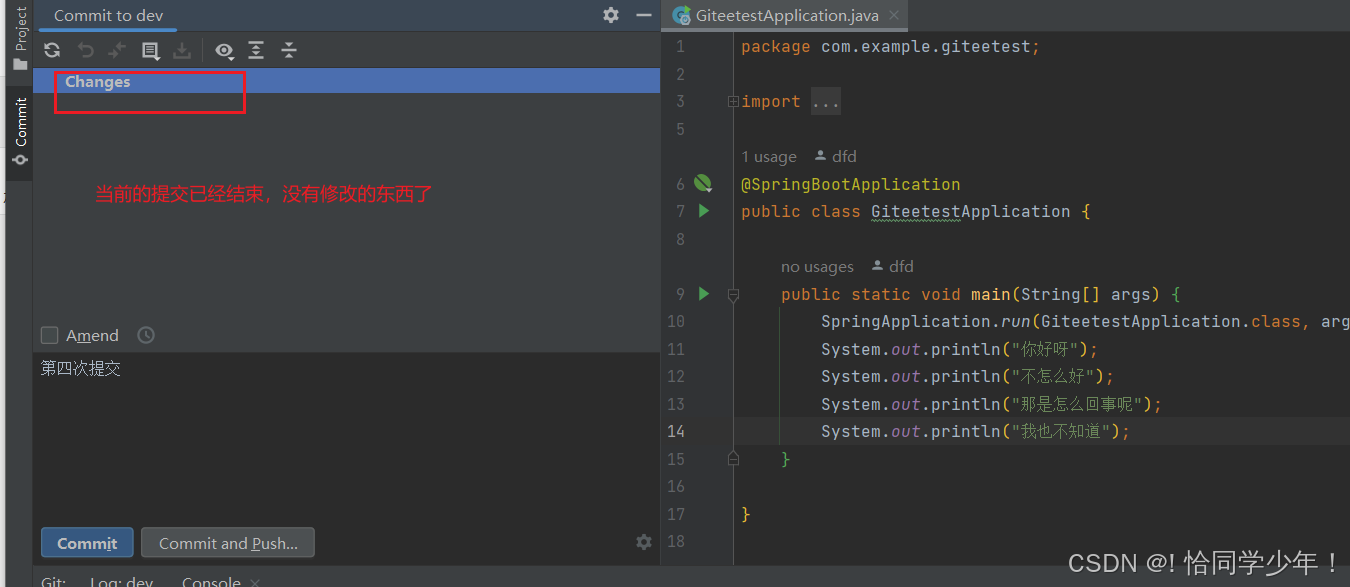The height and width of the screenshot is (587, 1350).
Task: Click the println "我也不知道" line
Action: [x=976, y=432]
